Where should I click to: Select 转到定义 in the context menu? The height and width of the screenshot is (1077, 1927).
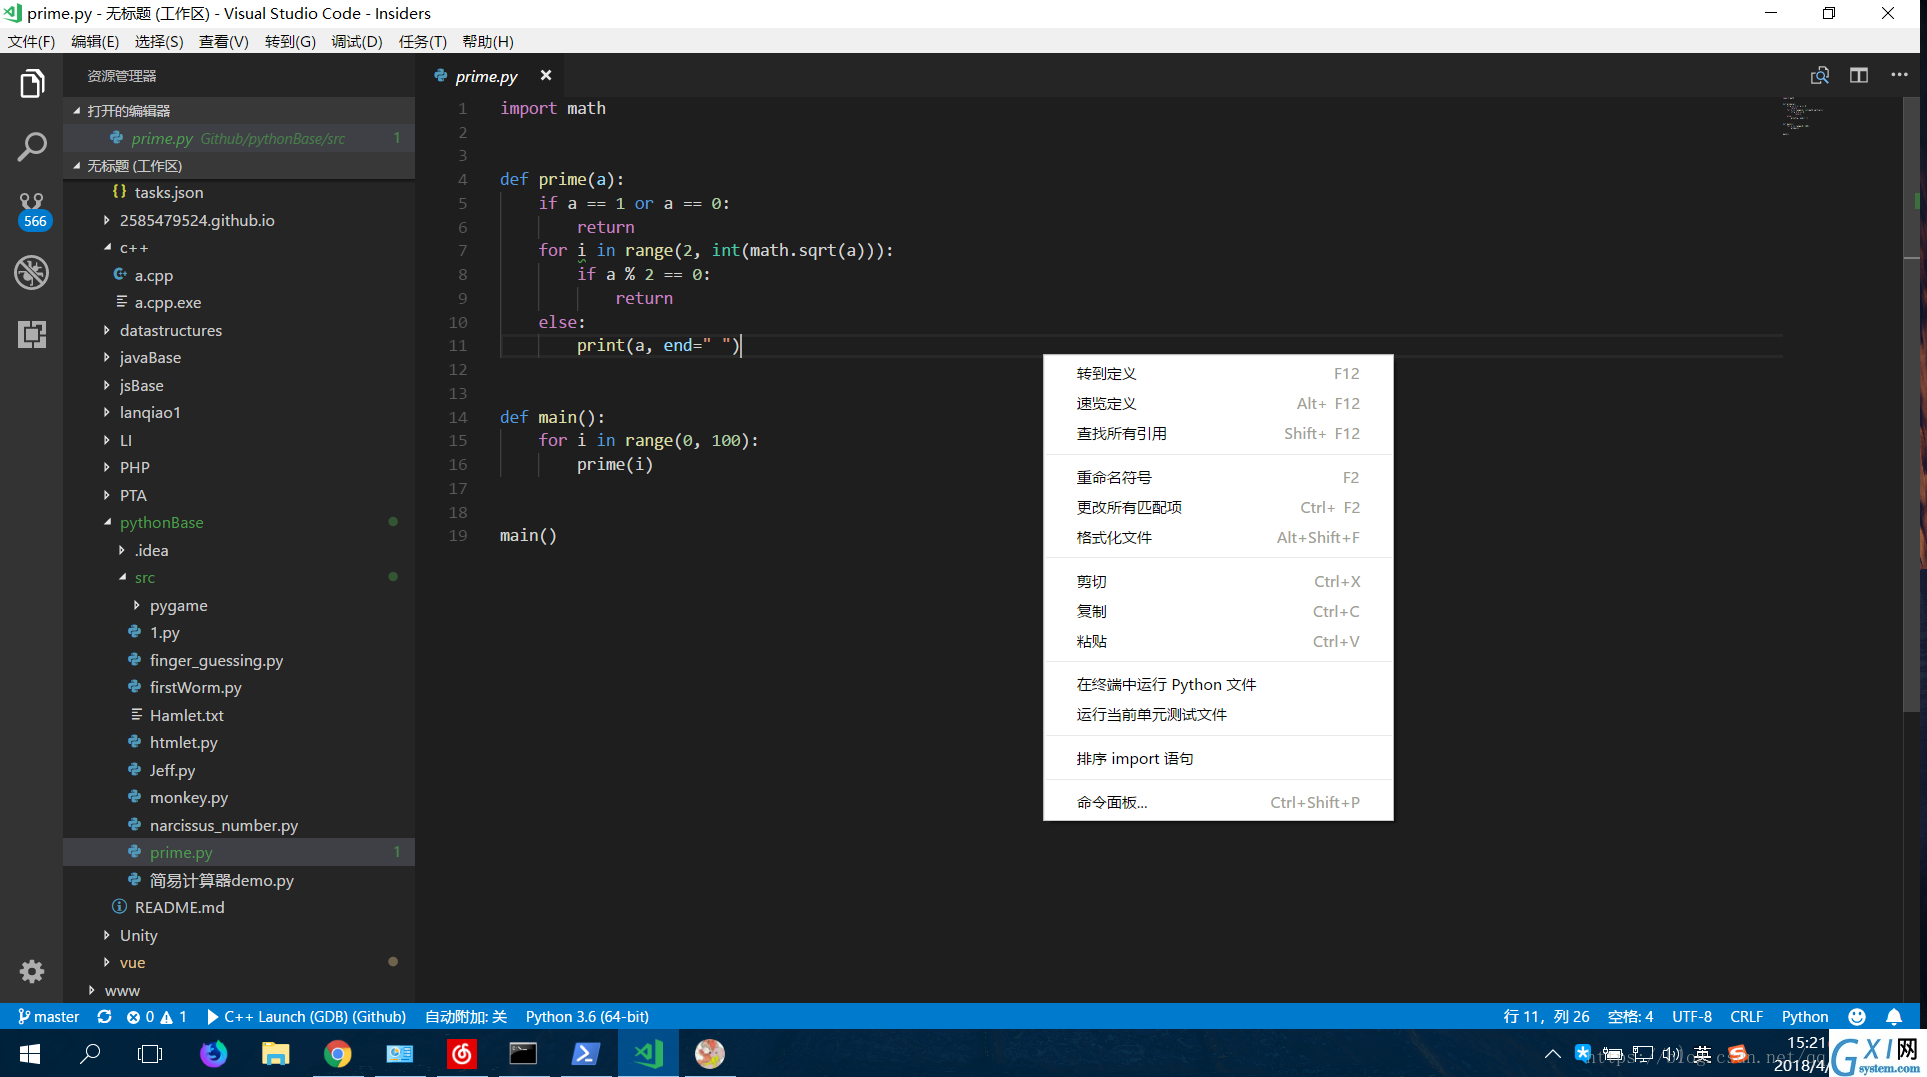click(x=1218, y=373)
